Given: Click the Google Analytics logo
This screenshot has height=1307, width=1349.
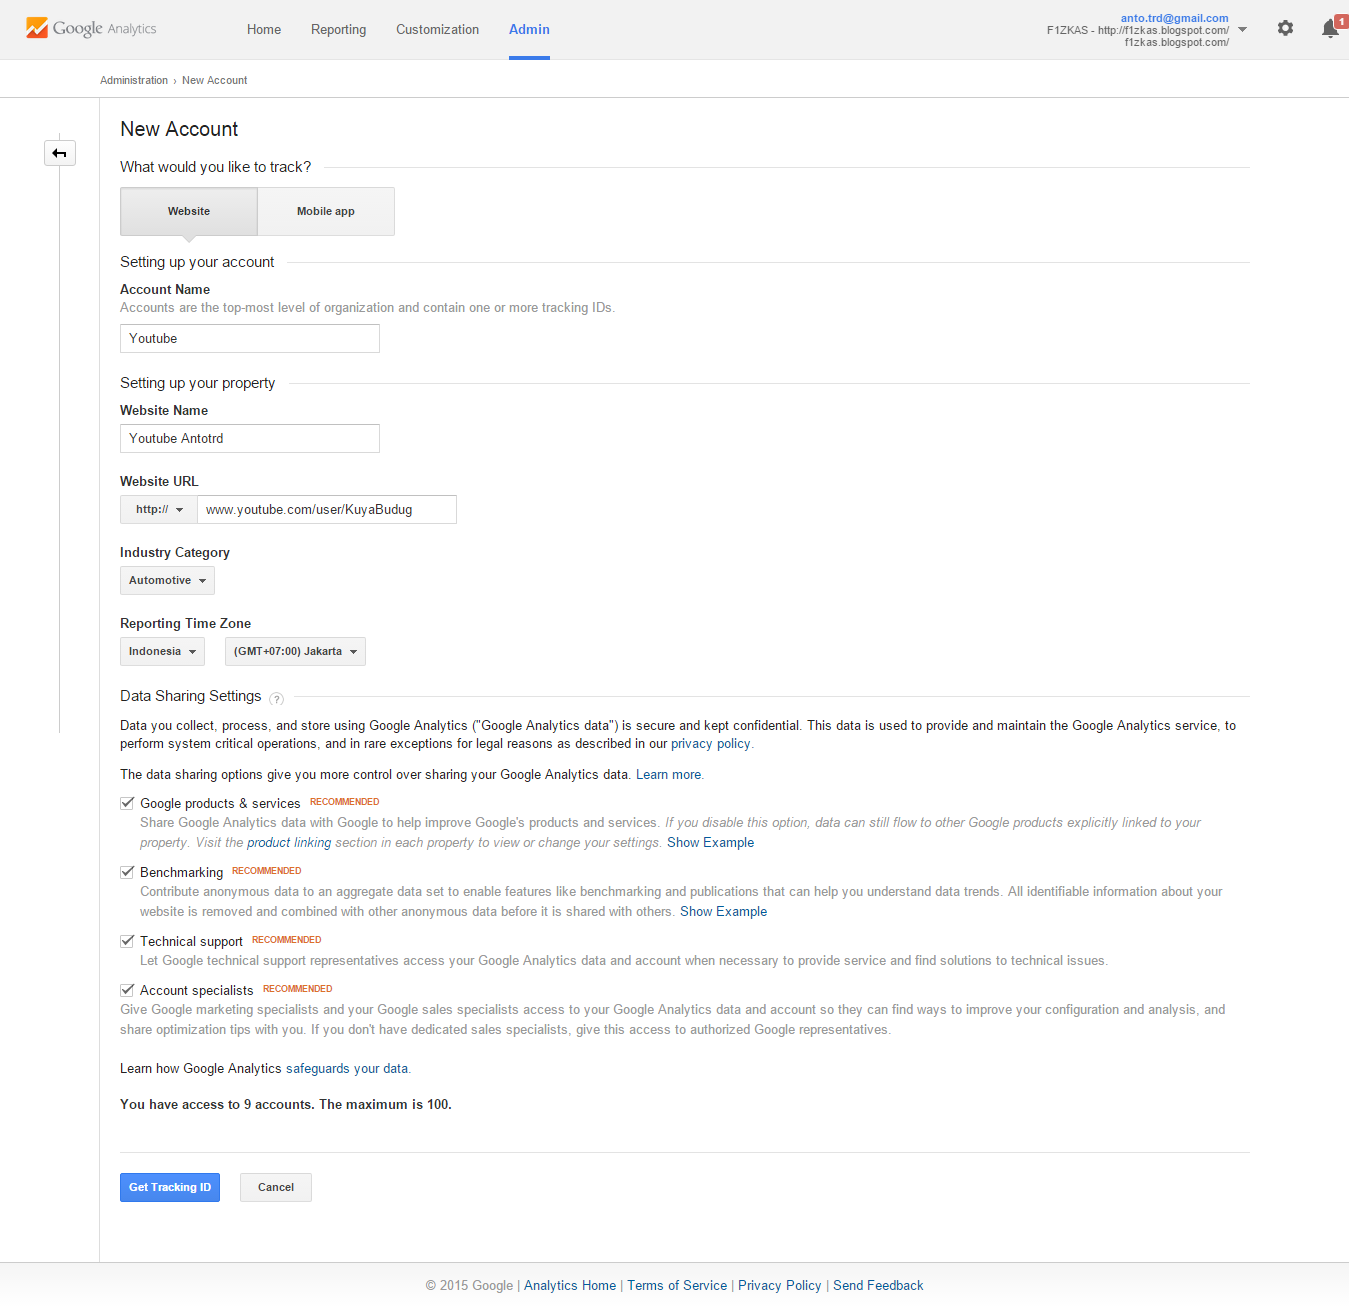Looking at the screenshot, I should pos(90,28).
